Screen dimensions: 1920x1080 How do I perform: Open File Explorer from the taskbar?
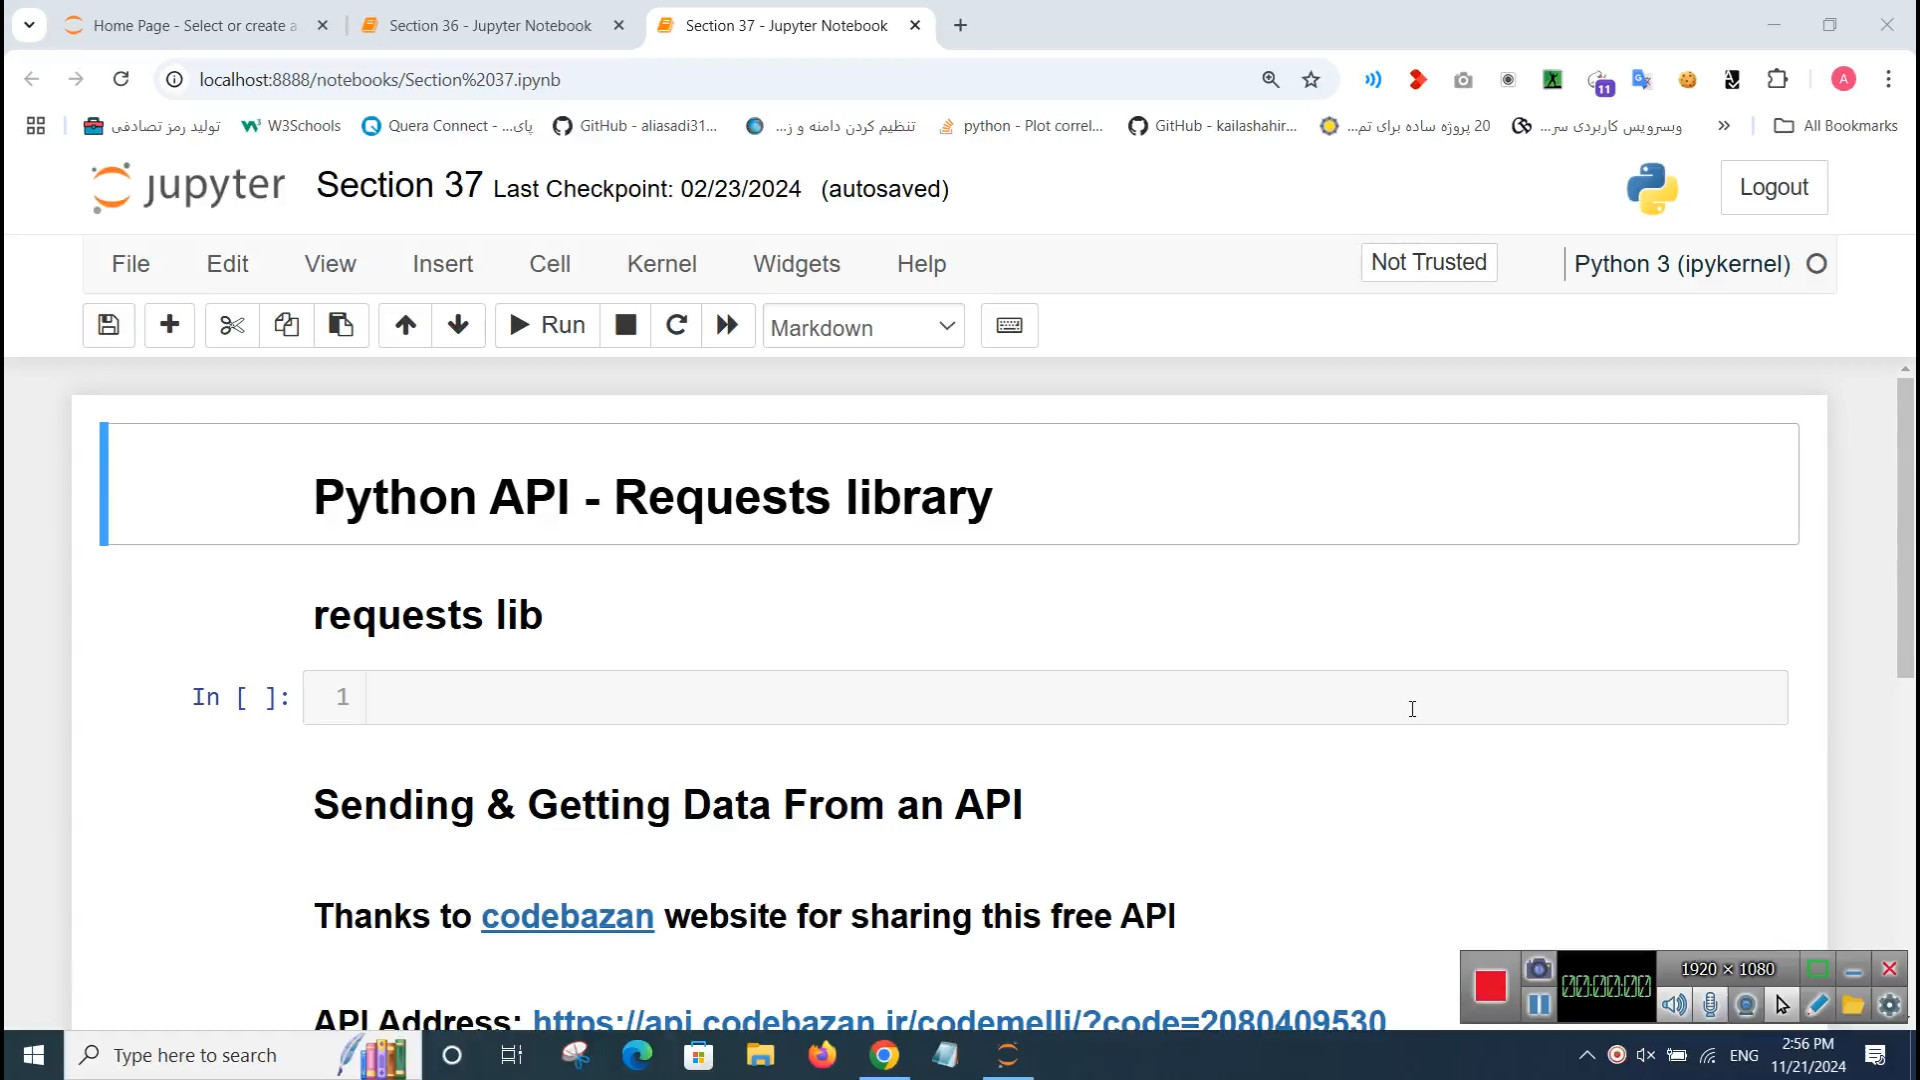tap(760, 1055)
